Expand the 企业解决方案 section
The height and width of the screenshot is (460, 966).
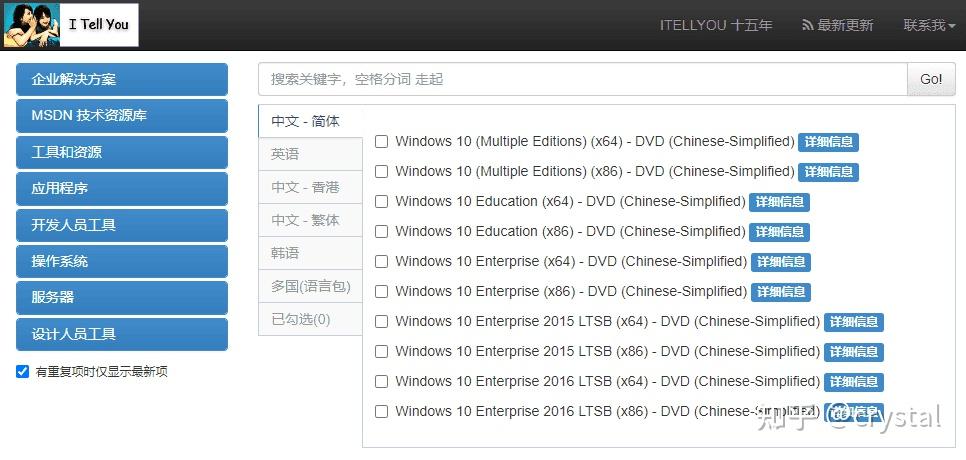click(x=122, y=79)
